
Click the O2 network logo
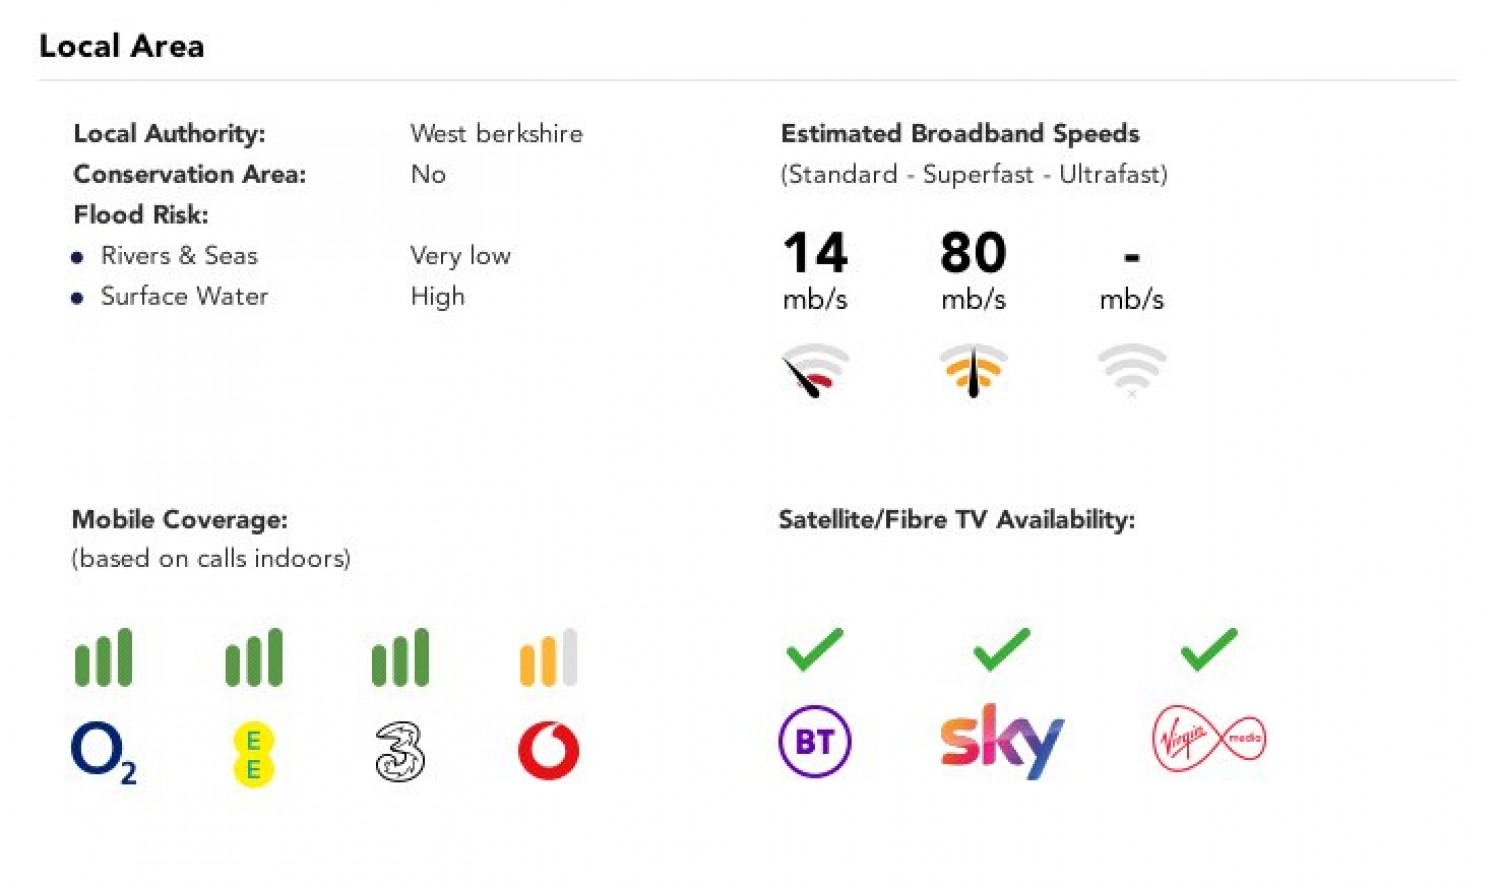pyautogui.click(x=103, y=752)
